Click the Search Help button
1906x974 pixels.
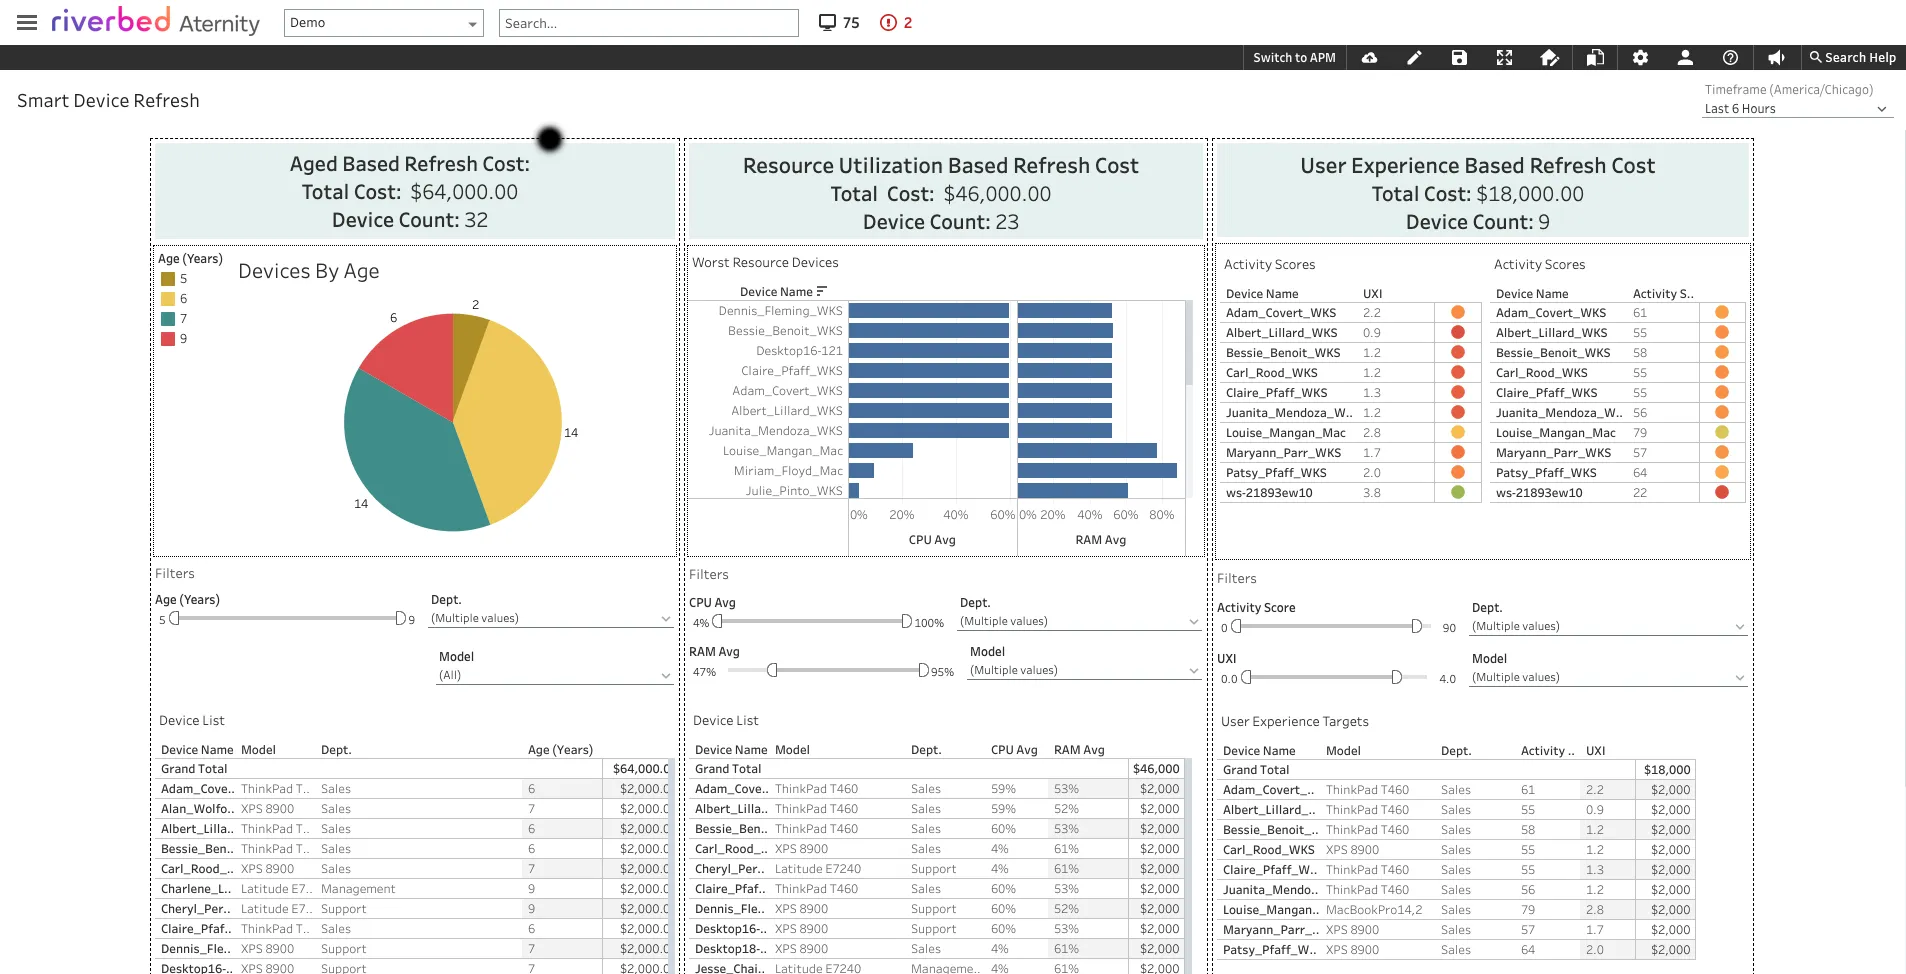tap(1851, 57)
